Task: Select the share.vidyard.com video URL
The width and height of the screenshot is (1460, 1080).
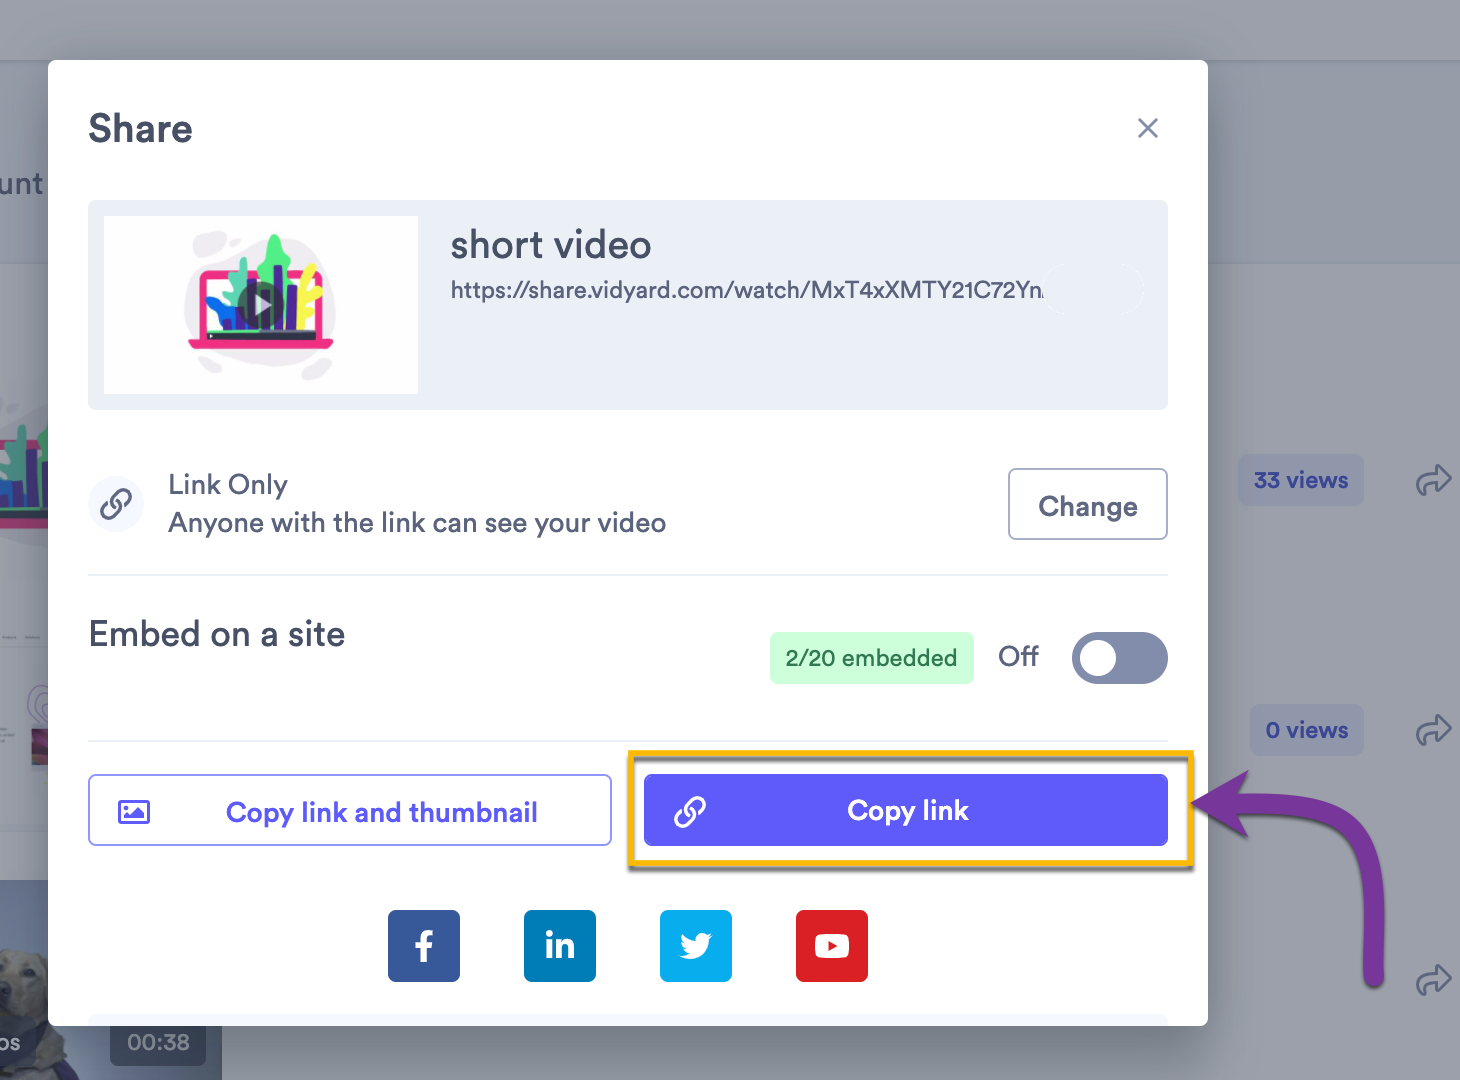Action: click(x=746, y=290)
